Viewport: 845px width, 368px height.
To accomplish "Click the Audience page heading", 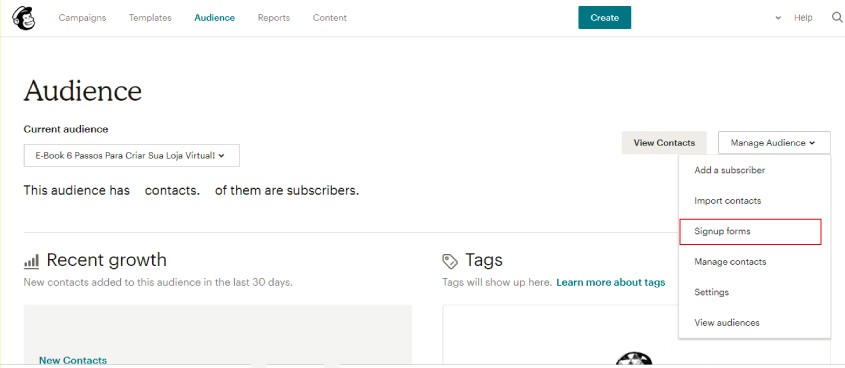I will click(83, 91).
